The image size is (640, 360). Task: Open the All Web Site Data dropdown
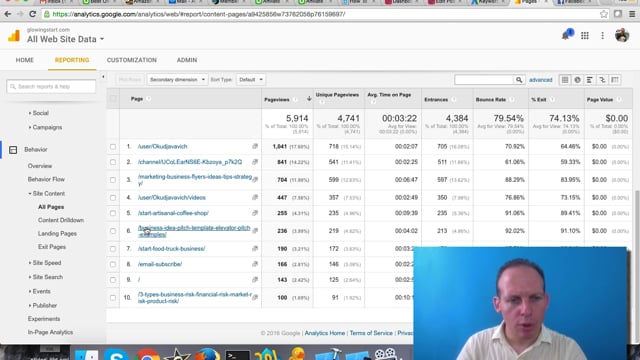[65, 39]
